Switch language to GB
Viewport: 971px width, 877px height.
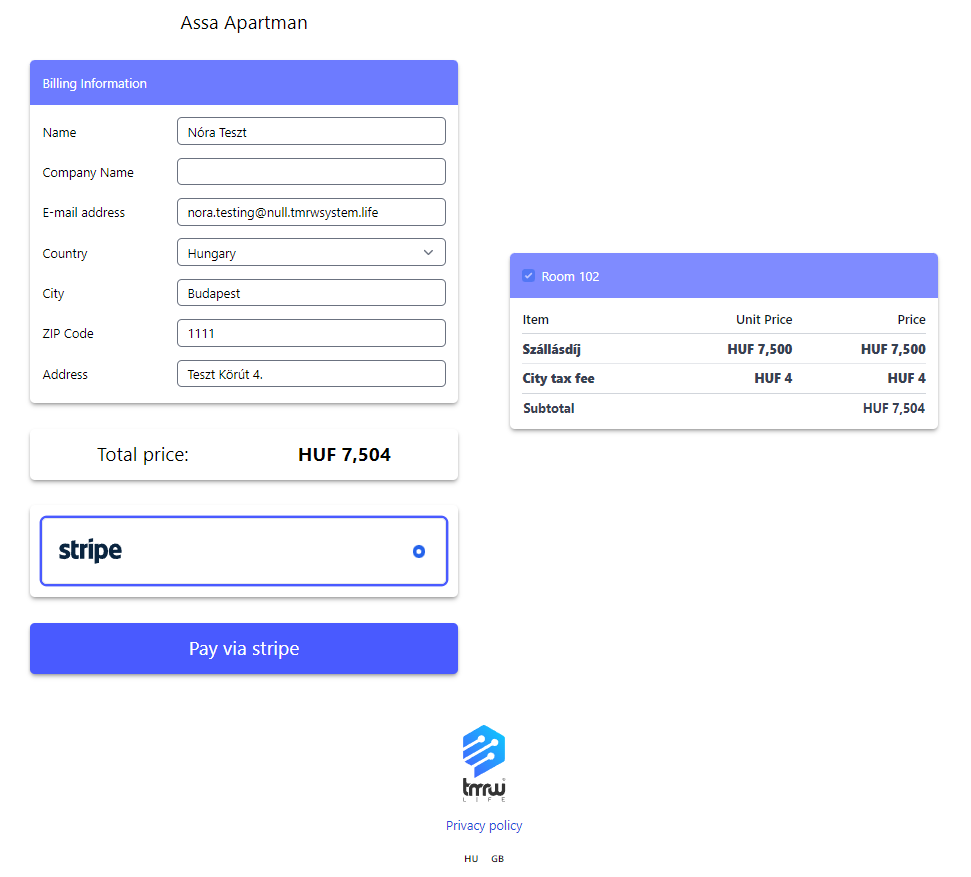coord(497,859)
